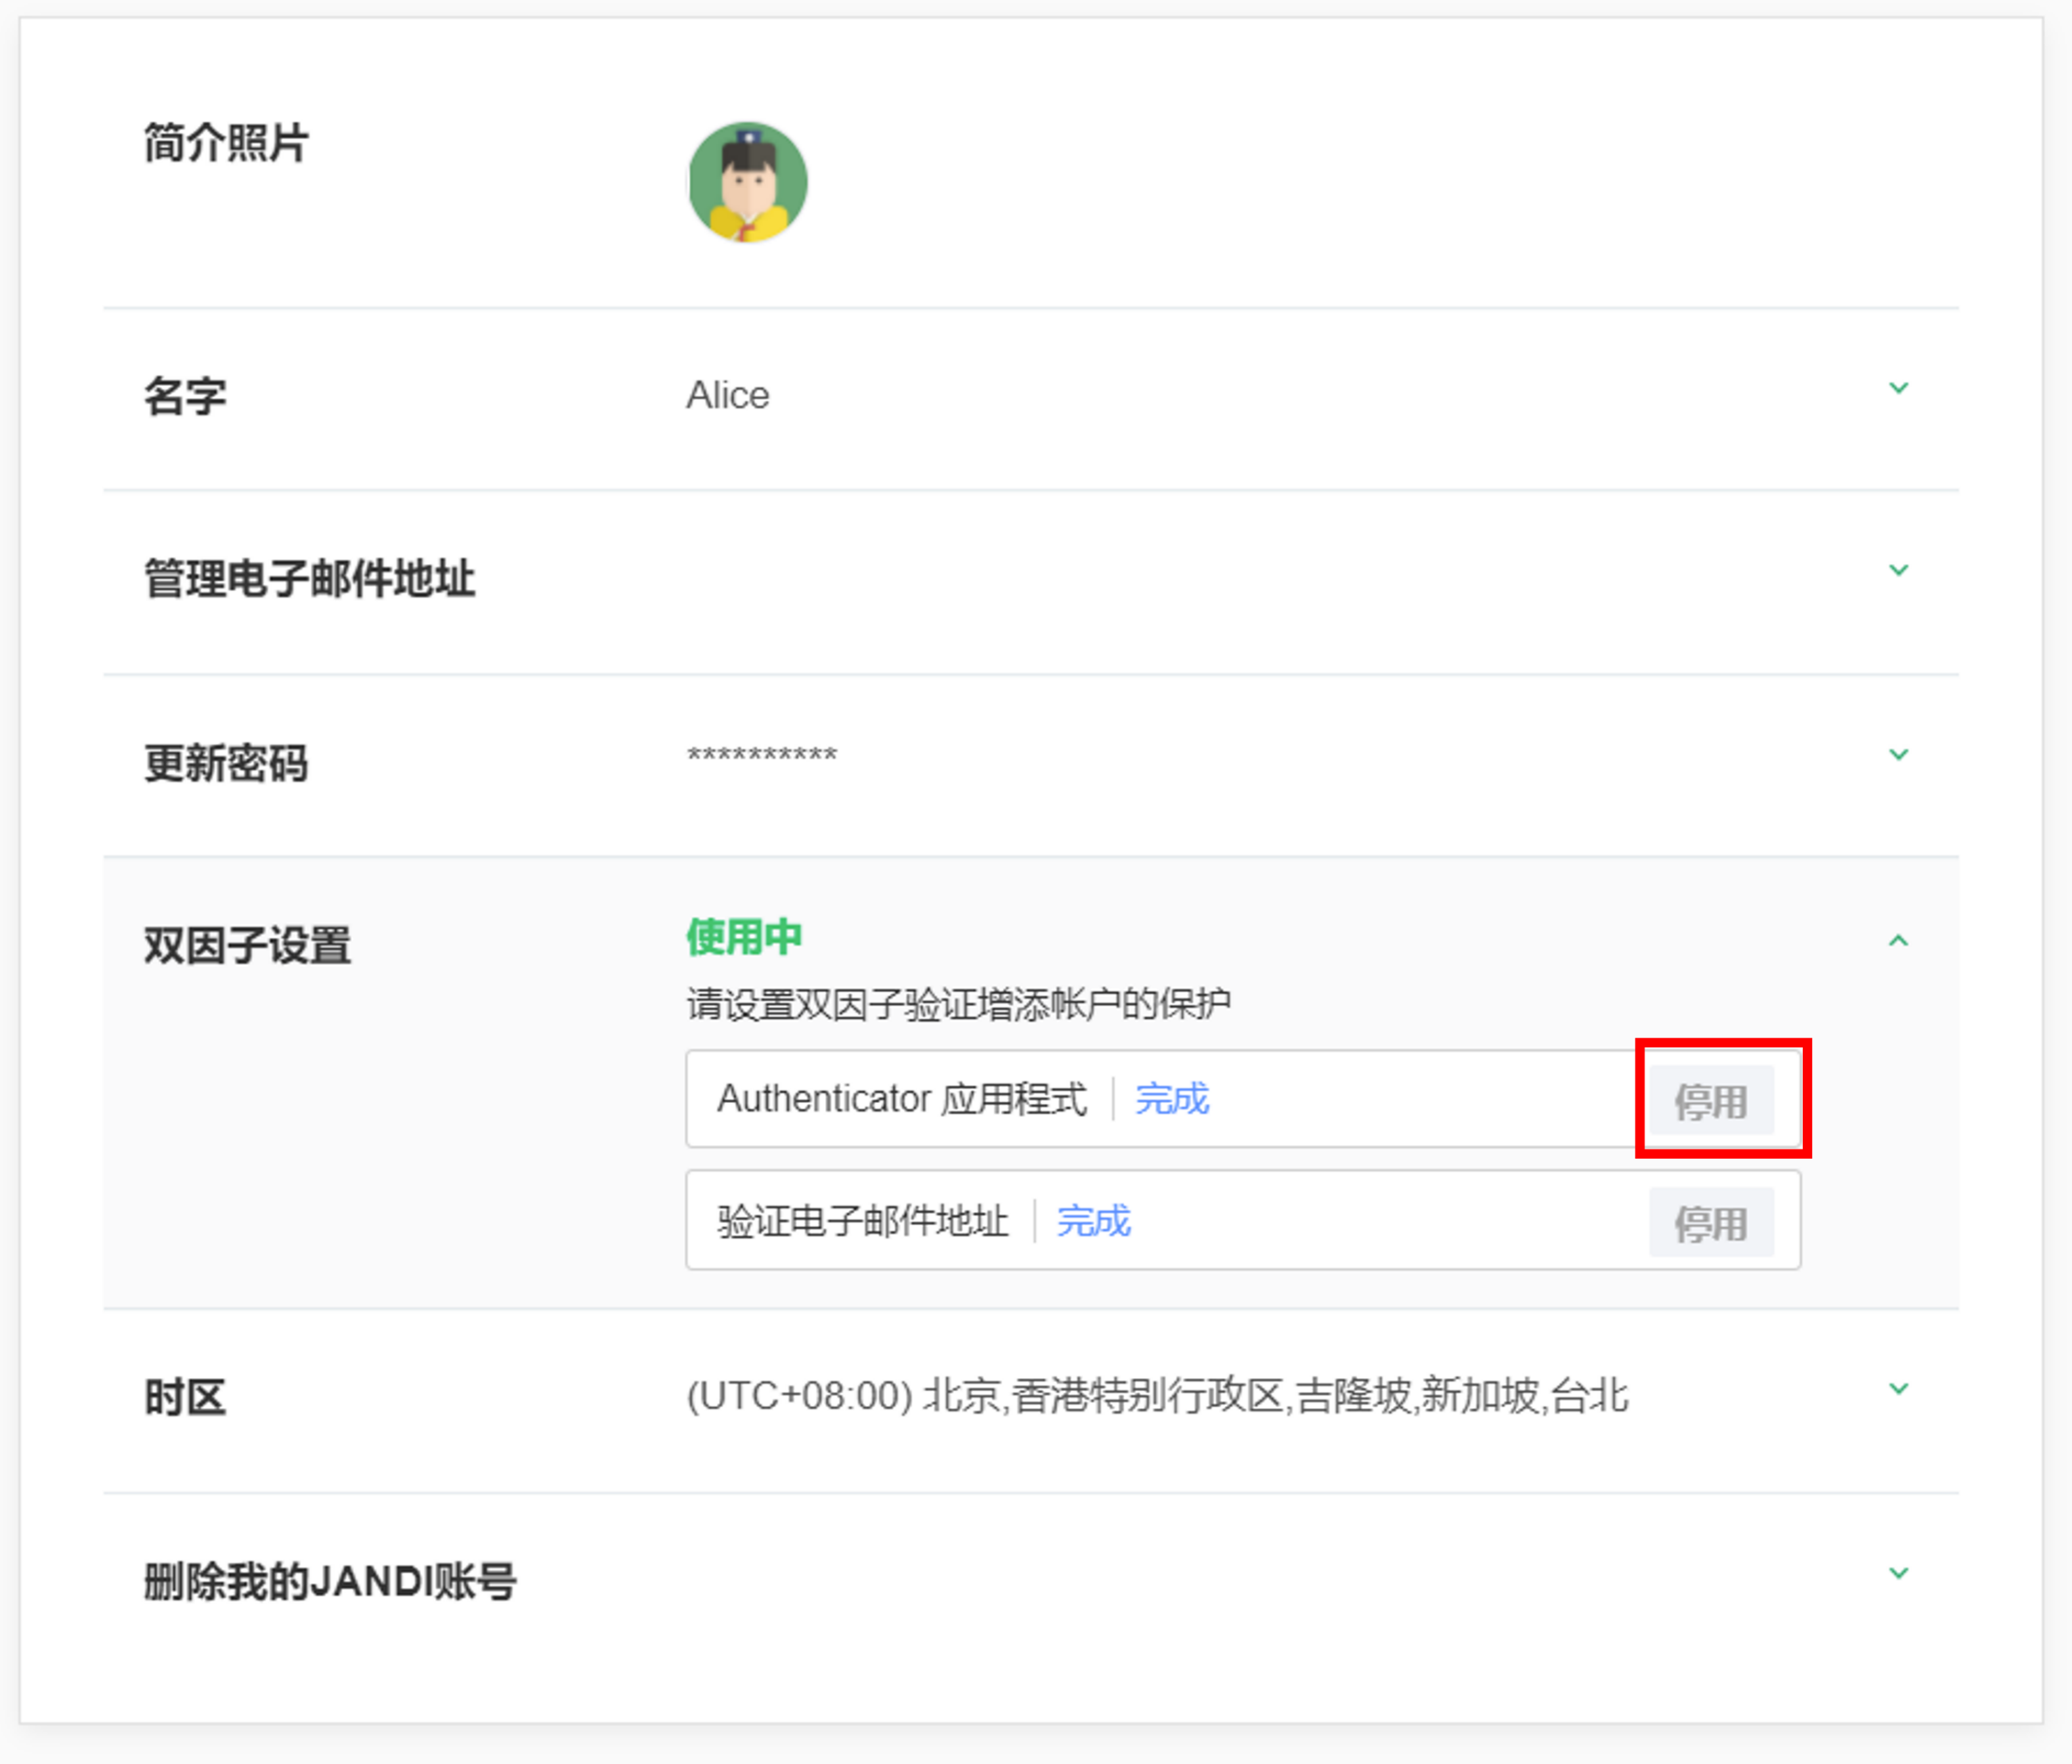Expand 删除我的JANDI账号 section chevron

pyautogui.click(x=1897, y=1572)
